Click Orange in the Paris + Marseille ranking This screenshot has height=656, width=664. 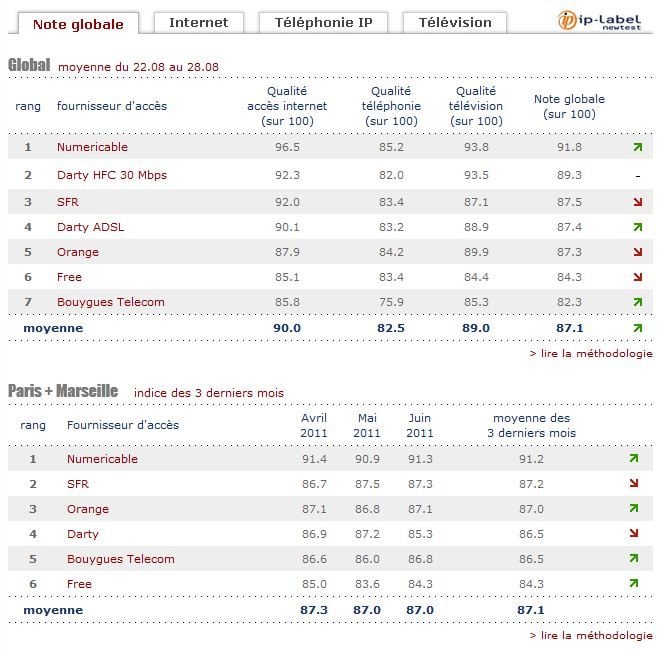[x=88, y=509]
